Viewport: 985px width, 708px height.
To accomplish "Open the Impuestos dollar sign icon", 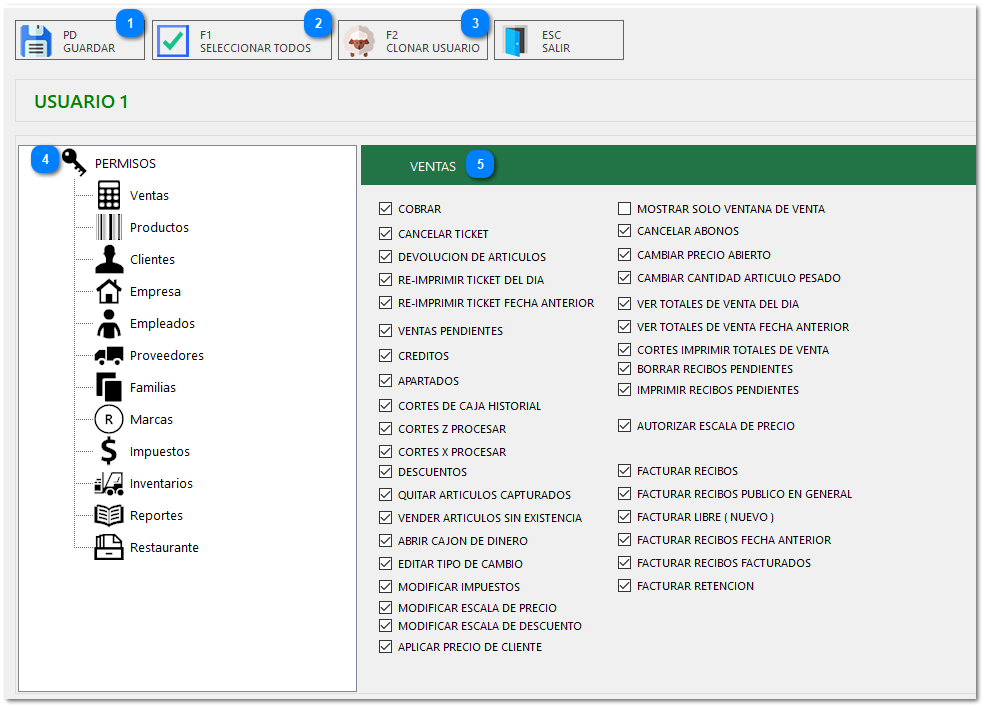I will [x=109, y=452].
